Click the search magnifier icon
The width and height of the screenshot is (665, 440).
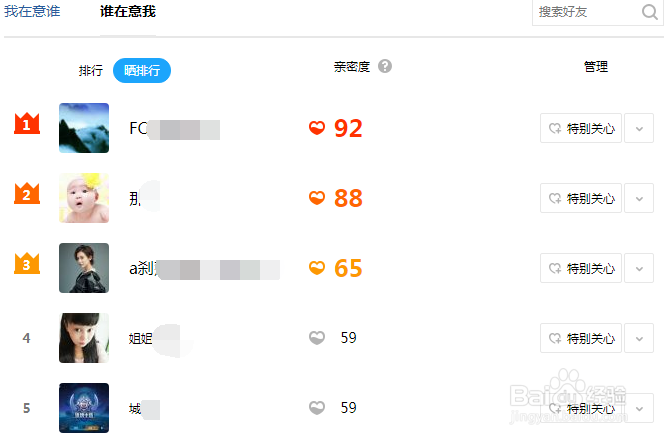click(649, 12)
